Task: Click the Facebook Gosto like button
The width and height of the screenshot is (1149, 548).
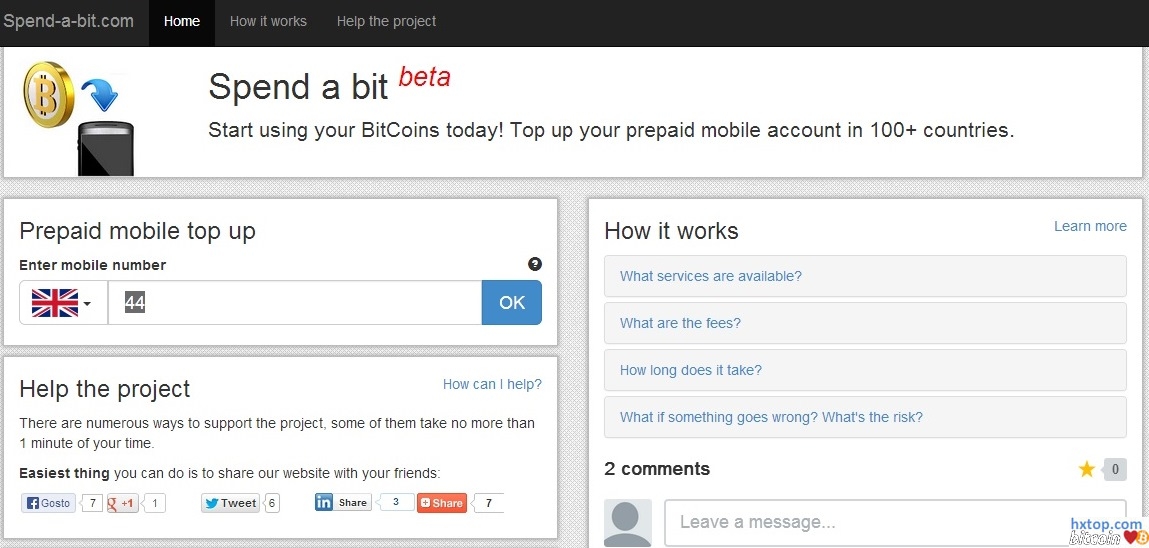Action: point(49,503)
